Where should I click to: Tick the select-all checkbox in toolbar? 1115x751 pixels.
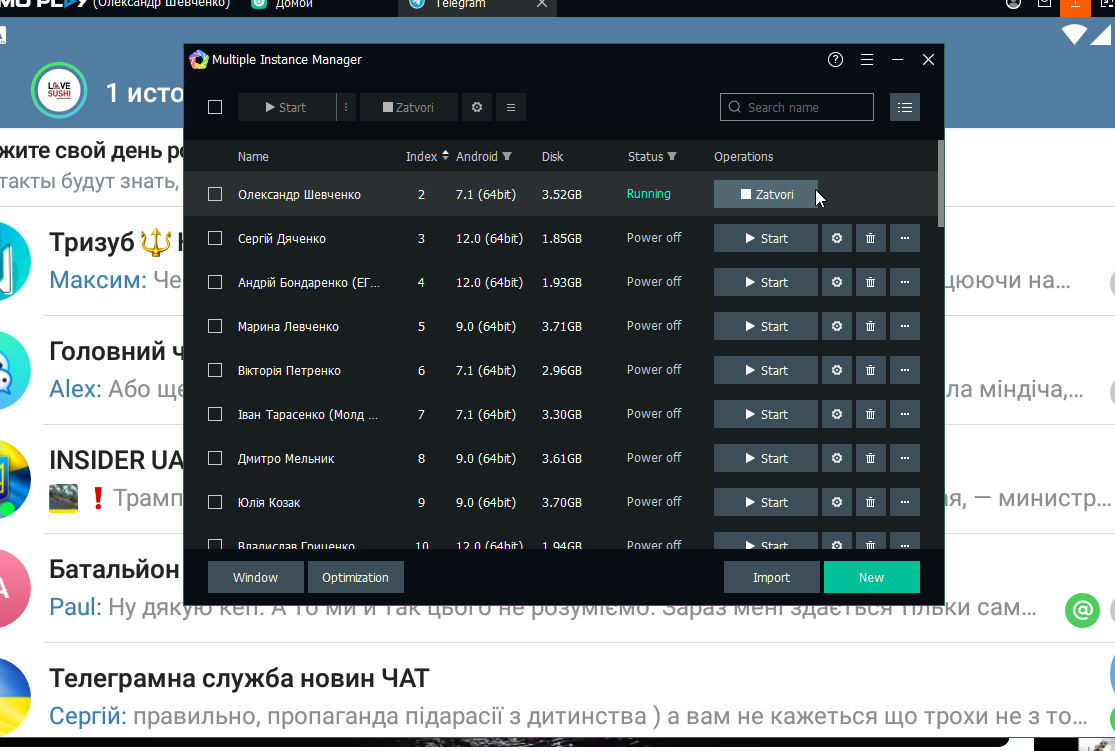tap(215, 107)
